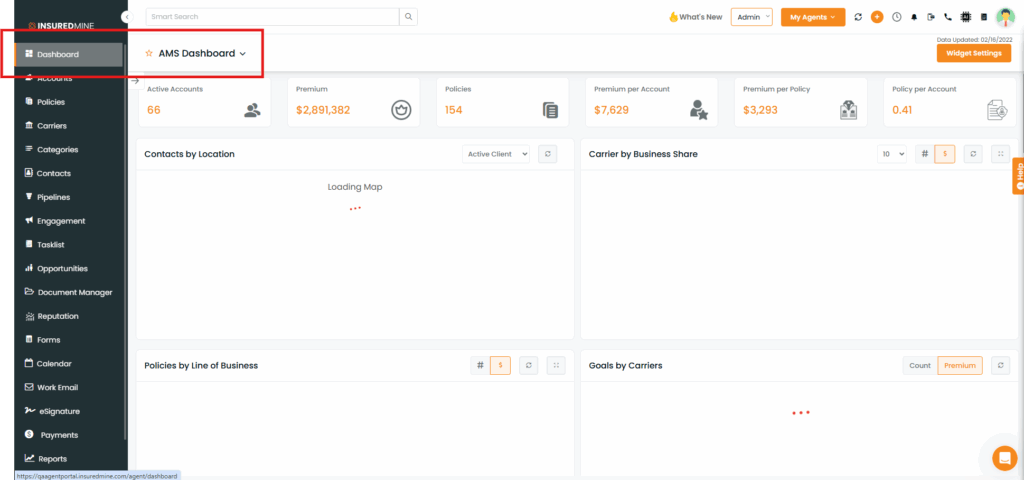This screenshot has width=1024, height=480.
Task: Click the Widget Settings button
Action: [x=974, y=54]
